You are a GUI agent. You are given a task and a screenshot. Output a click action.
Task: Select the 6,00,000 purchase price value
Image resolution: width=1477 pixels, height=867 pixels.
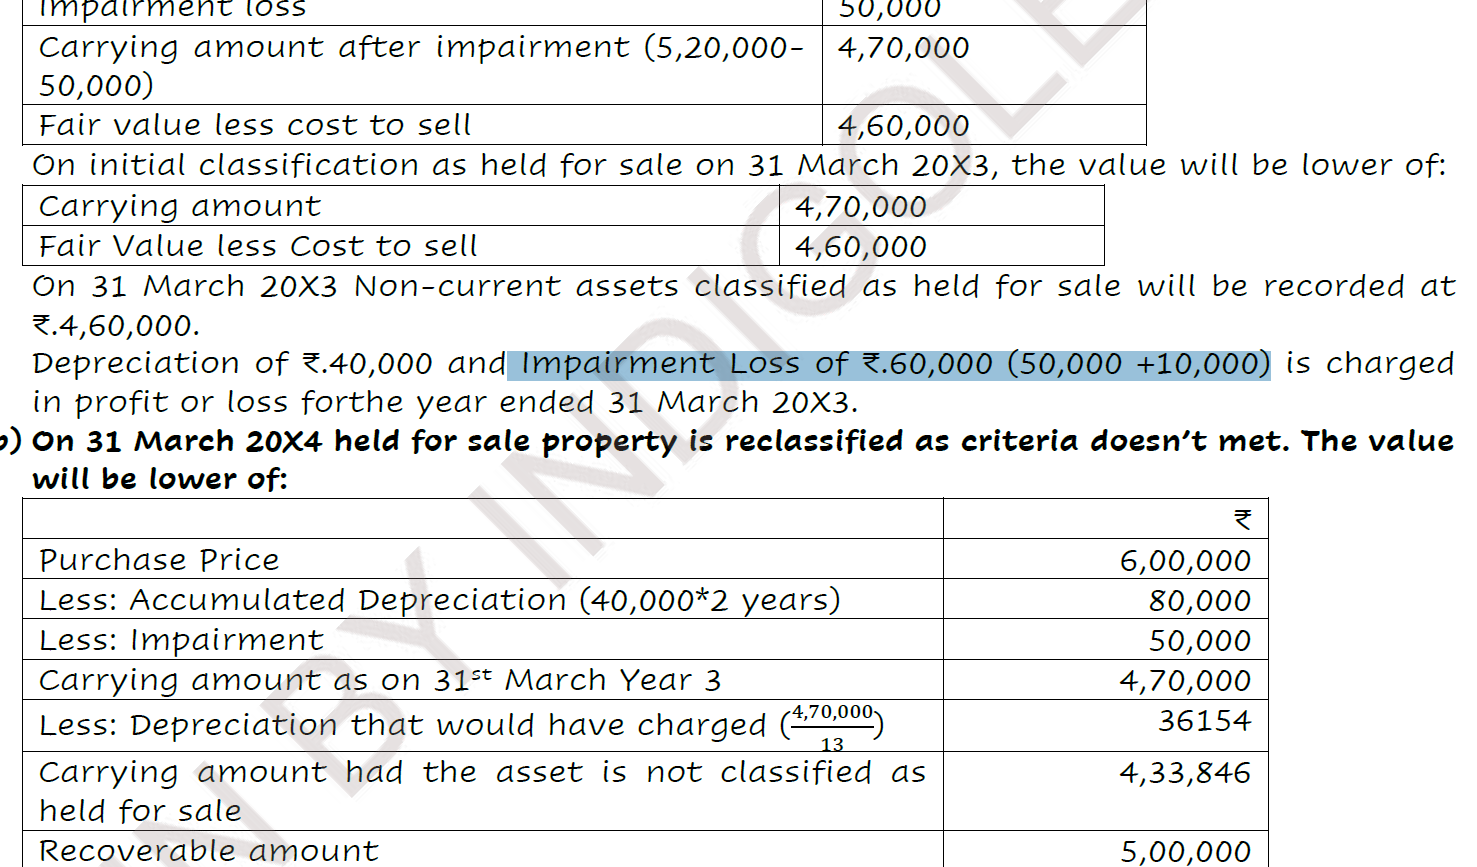tap(1185, 561)
